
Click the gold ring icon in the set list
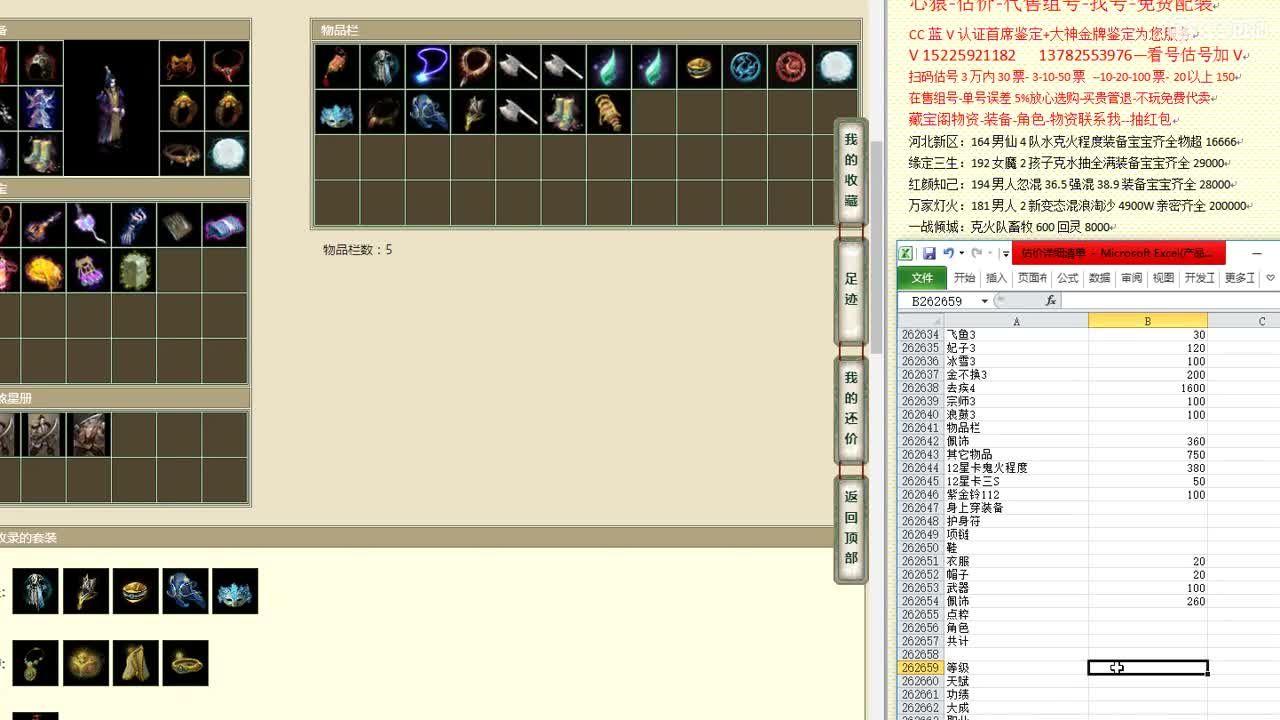(x=135, y=591)
